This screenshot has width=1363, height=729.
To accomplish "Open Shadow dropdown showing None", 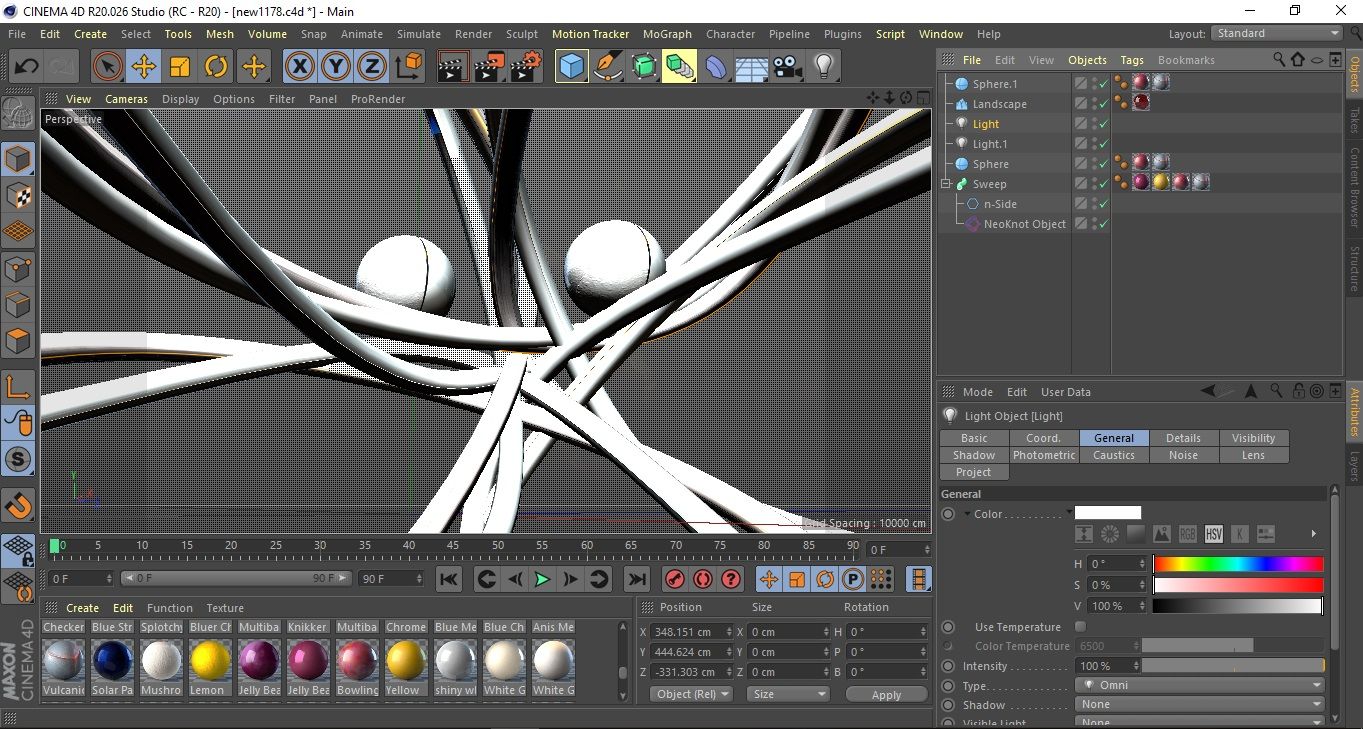I will click(1200, 705).
